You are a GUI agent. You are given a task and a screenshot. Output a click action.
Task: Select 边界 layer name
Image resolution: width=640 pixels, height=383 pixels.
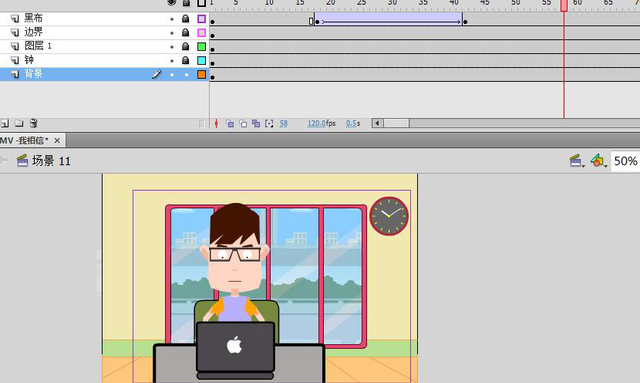33,32
